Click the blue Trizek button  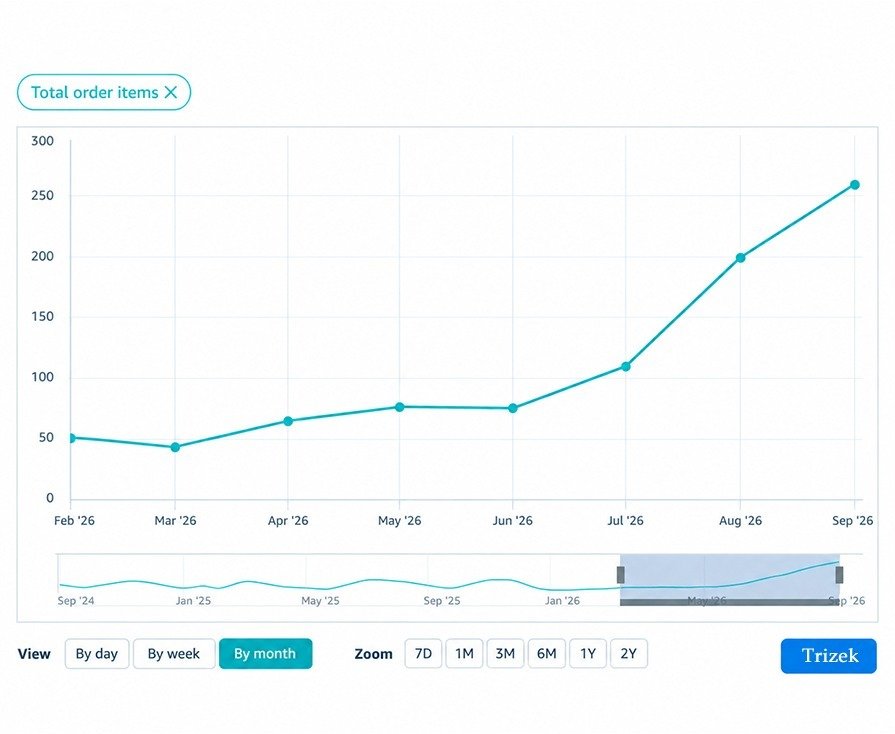click(x=829, y=656)
